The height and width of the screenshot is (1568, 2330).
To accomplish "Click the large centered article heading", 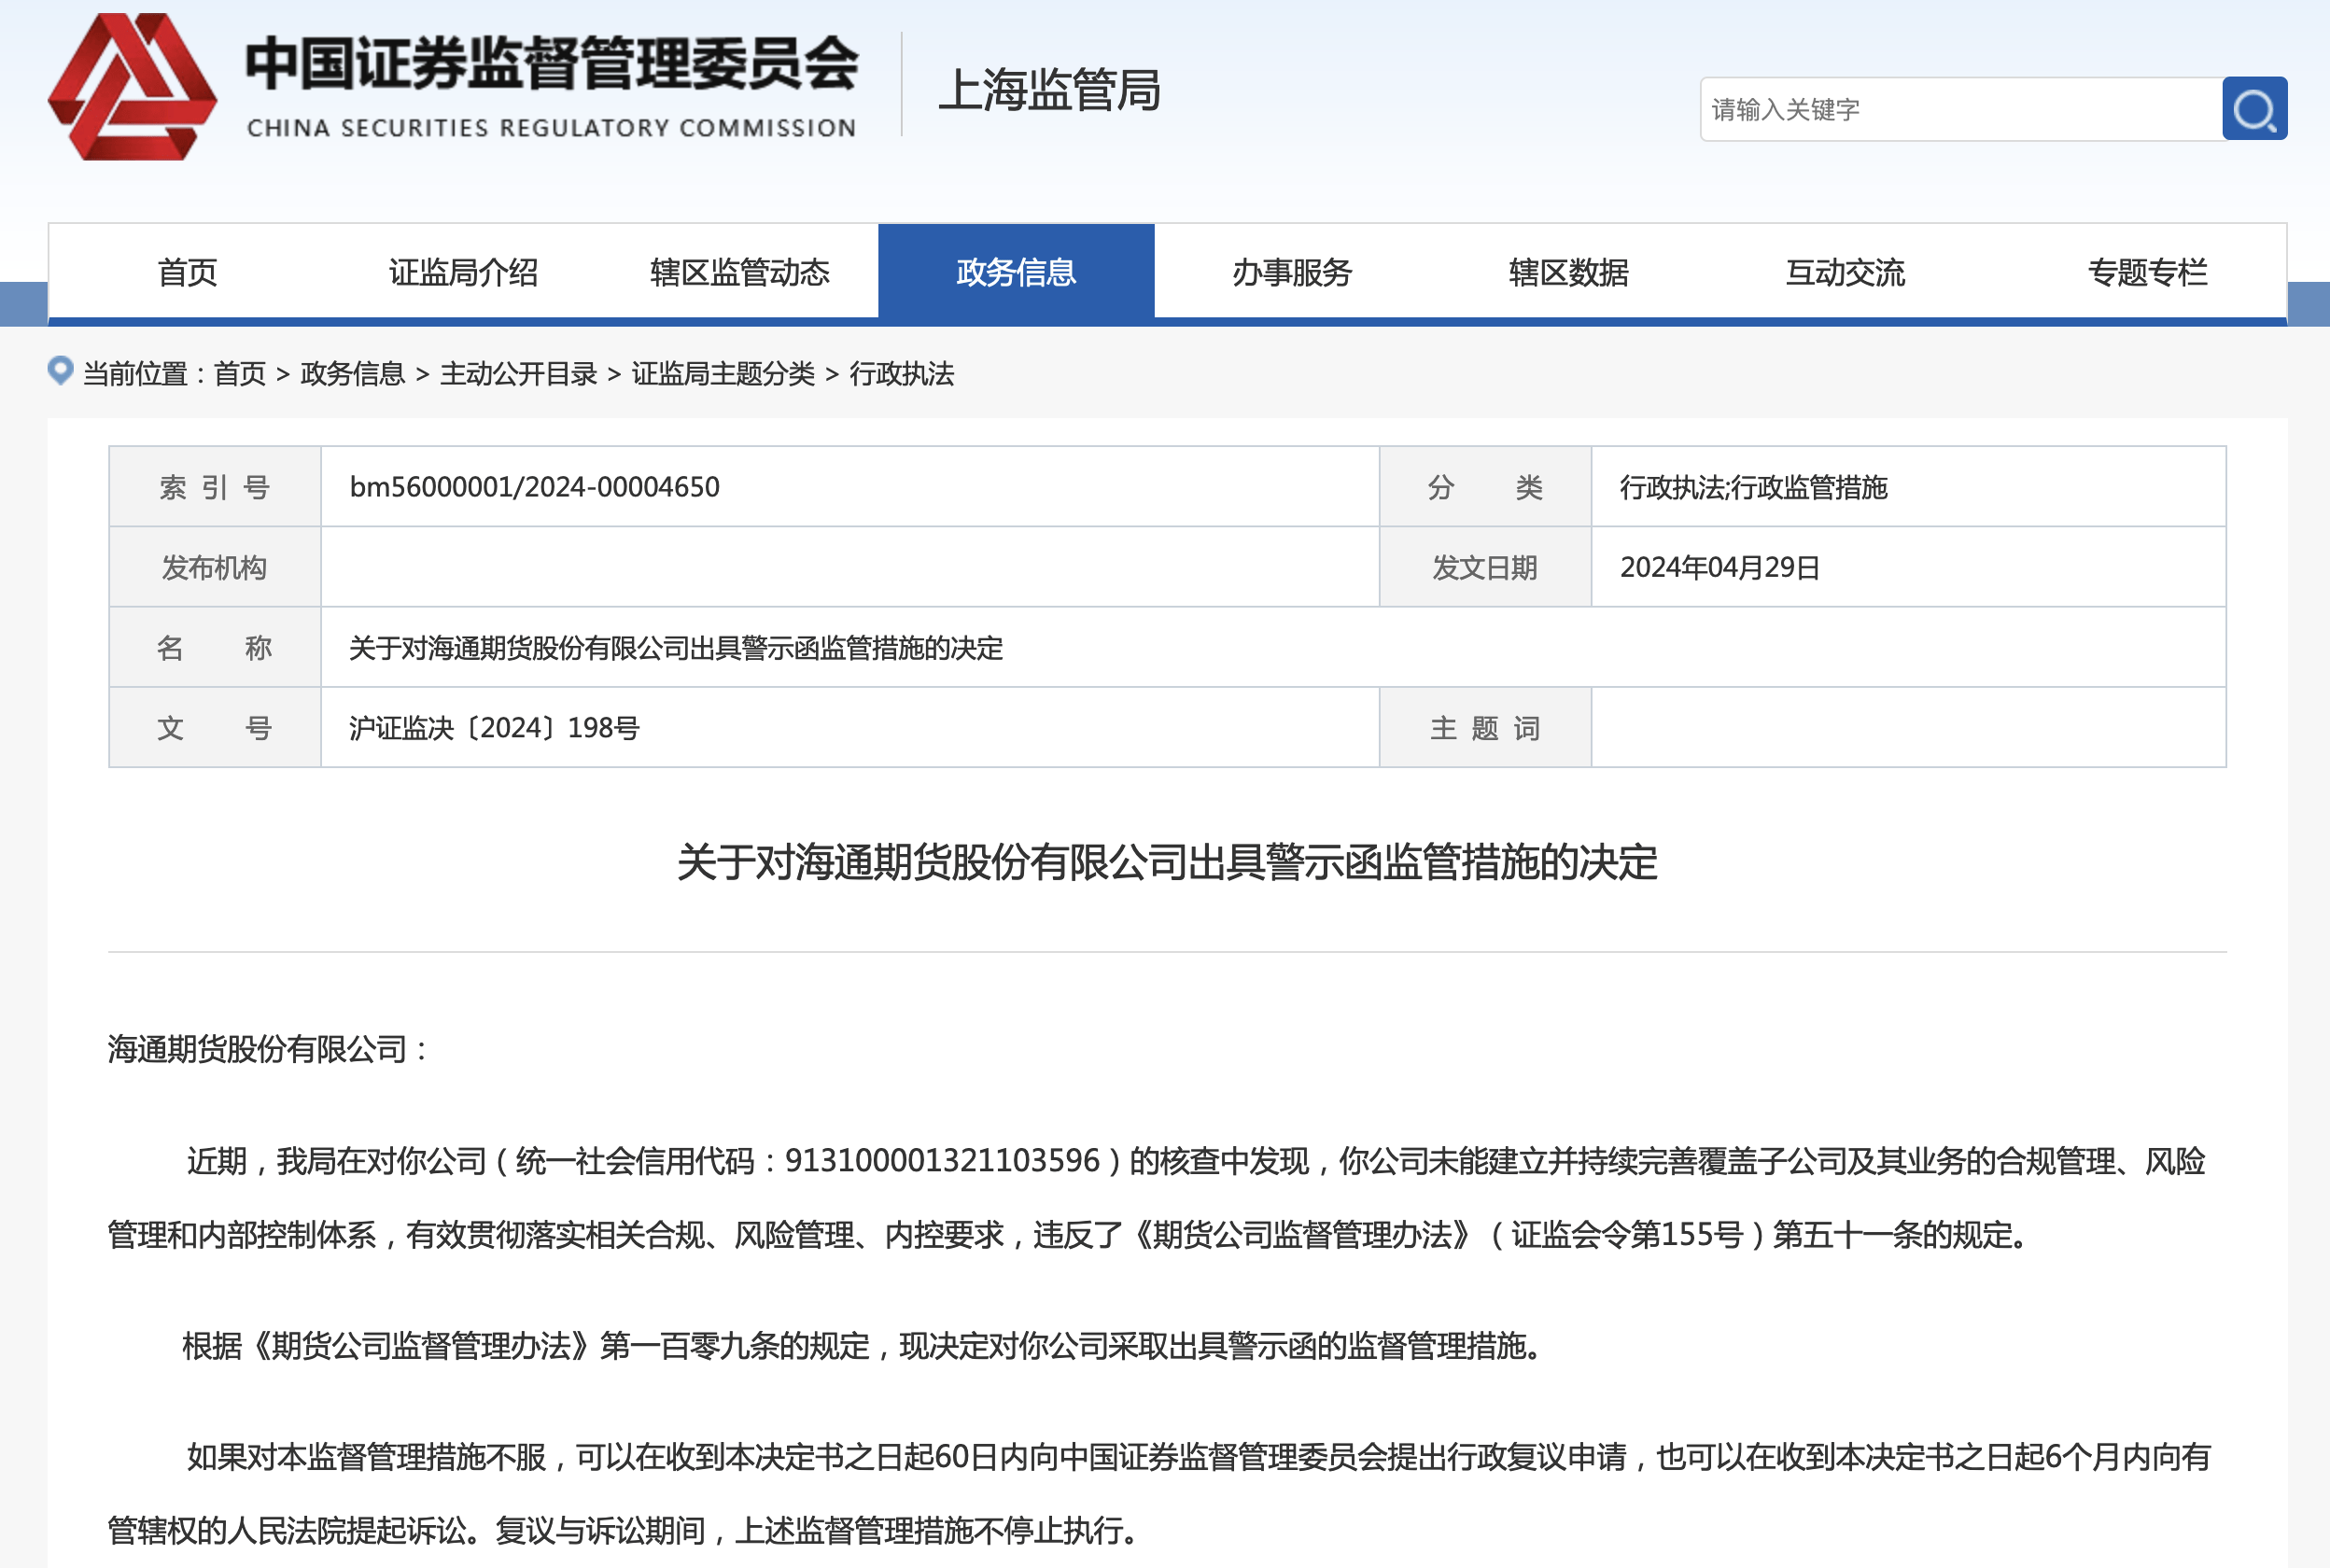I will (x=1167, y=862).
